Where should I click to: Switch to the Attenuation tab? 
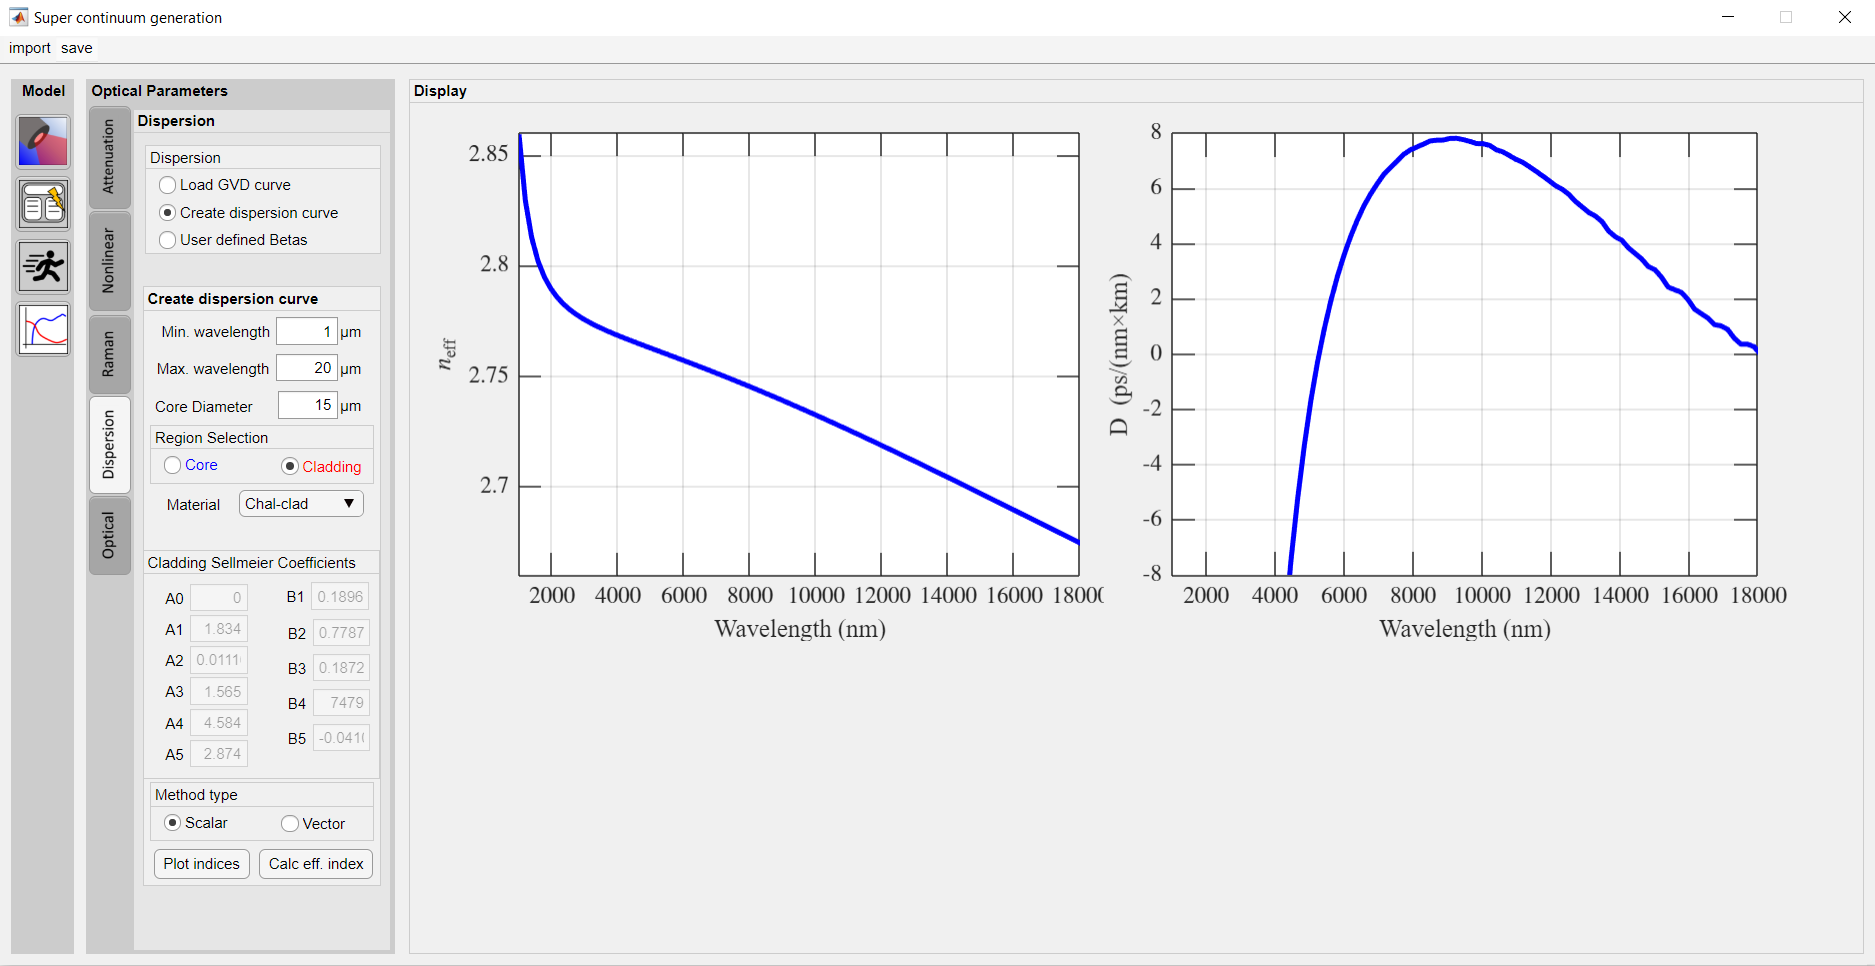[109, 157]
